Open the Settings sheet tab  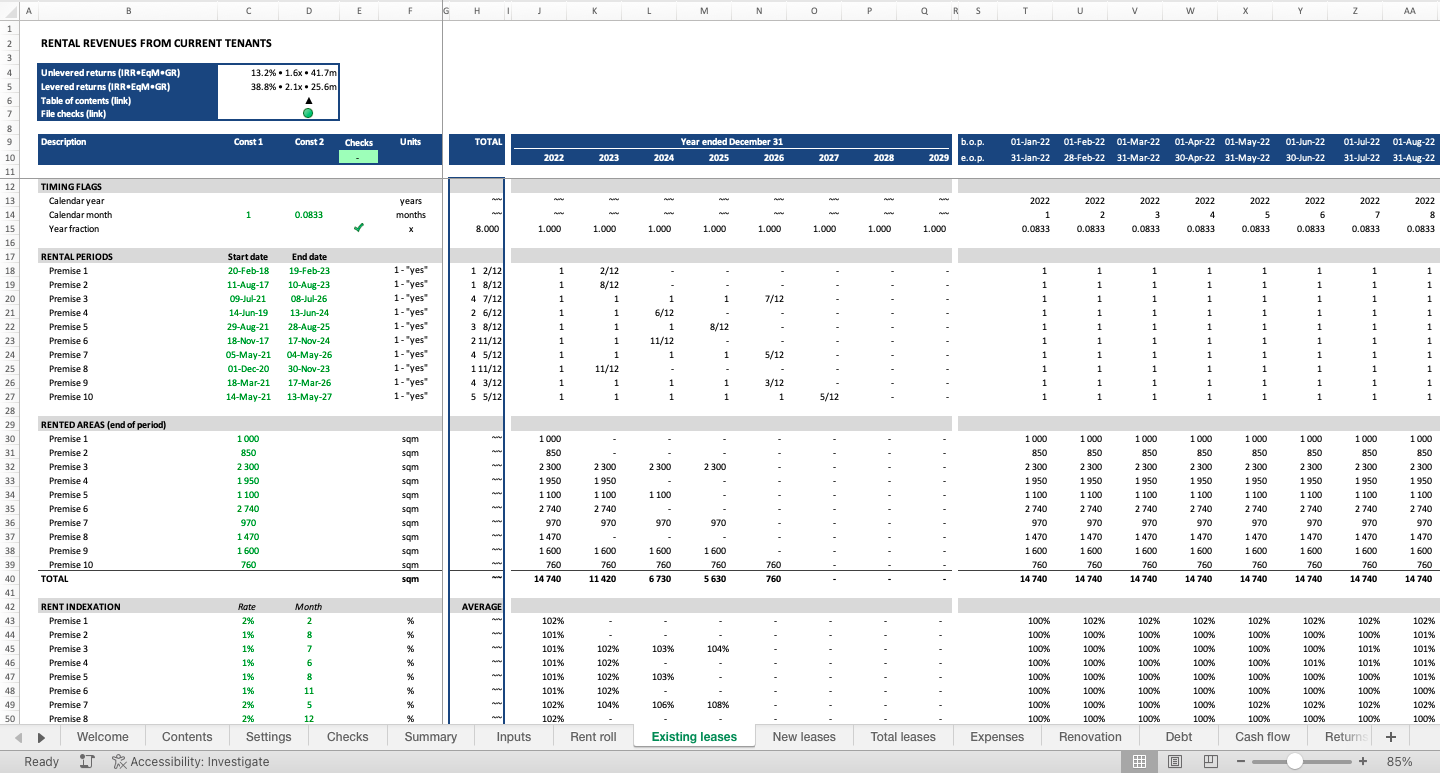click(x=269, y=737)
